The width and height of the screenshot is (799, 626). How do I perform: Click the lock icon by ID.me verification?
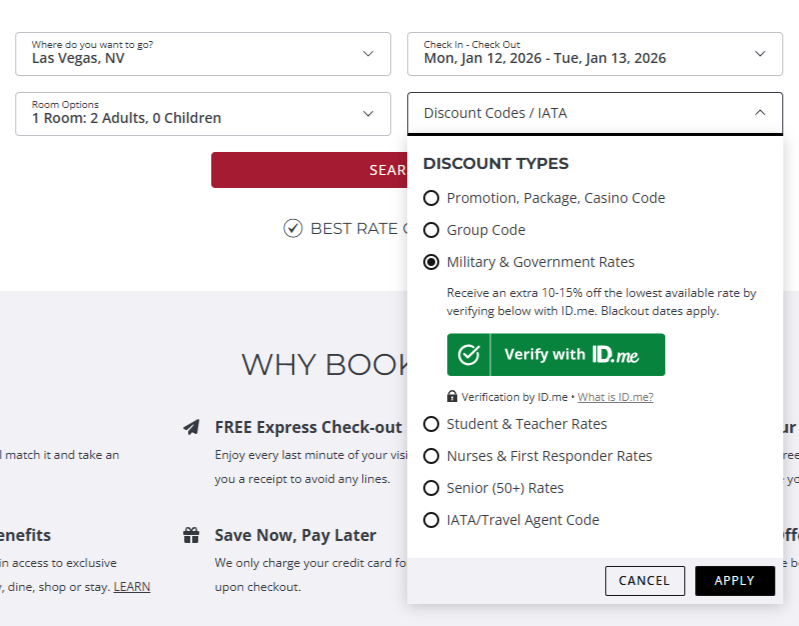point(452,397)
